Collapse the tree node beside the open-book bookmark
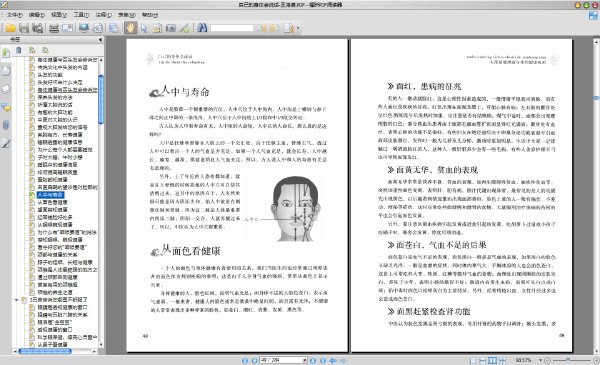 click(x=17, y=300)
